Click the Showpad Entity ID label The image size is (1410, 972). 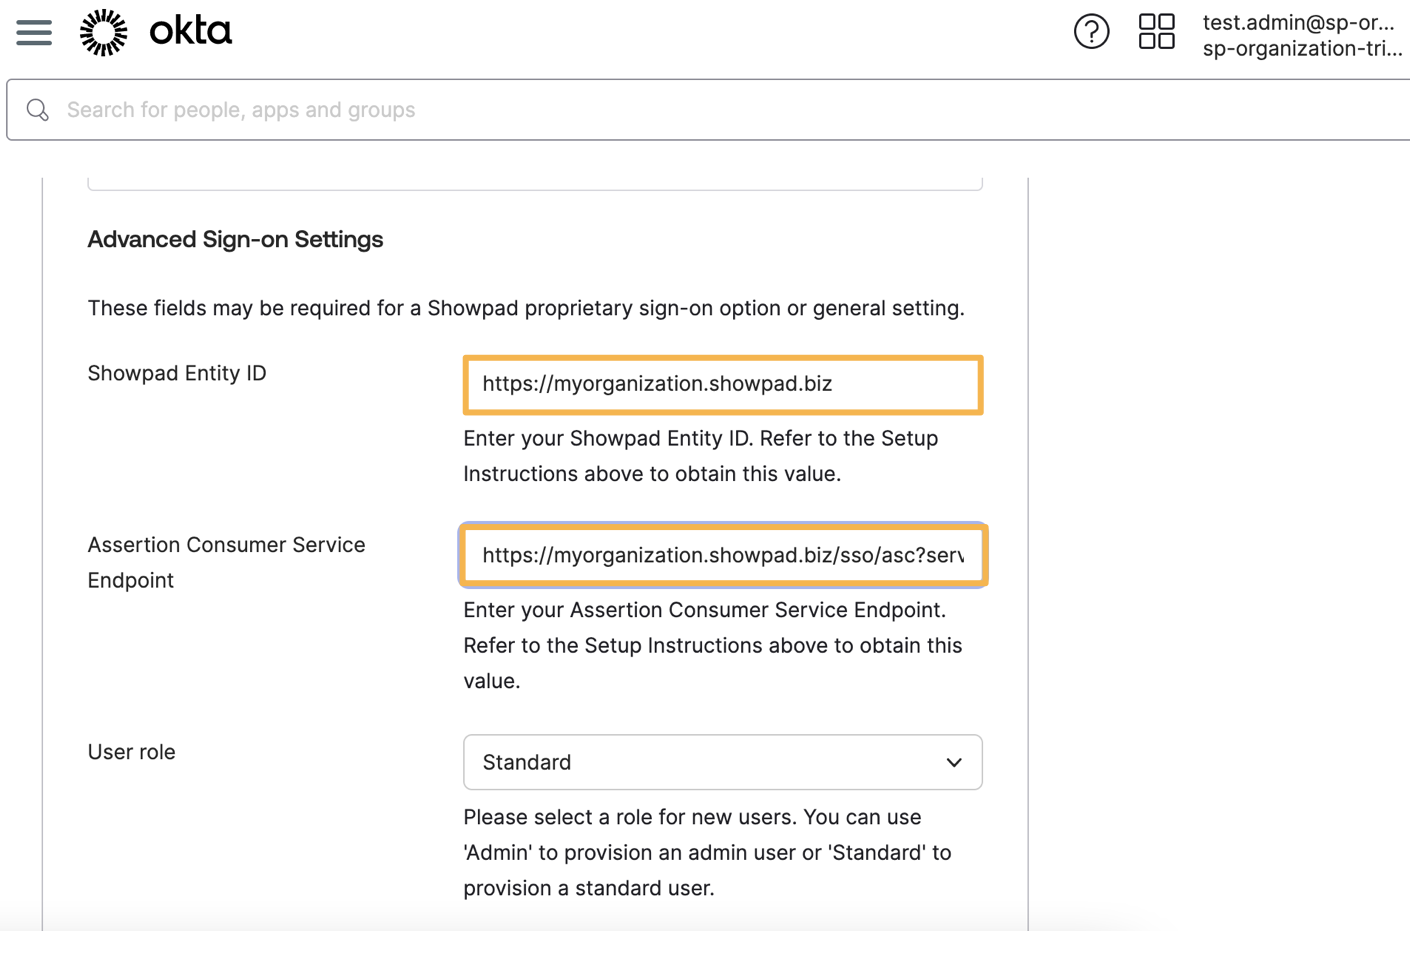(177, 373)
